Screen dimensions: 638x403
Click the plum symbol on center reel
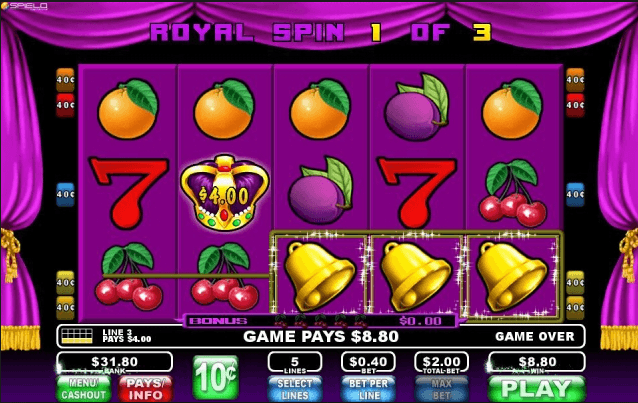click(321, 191)
